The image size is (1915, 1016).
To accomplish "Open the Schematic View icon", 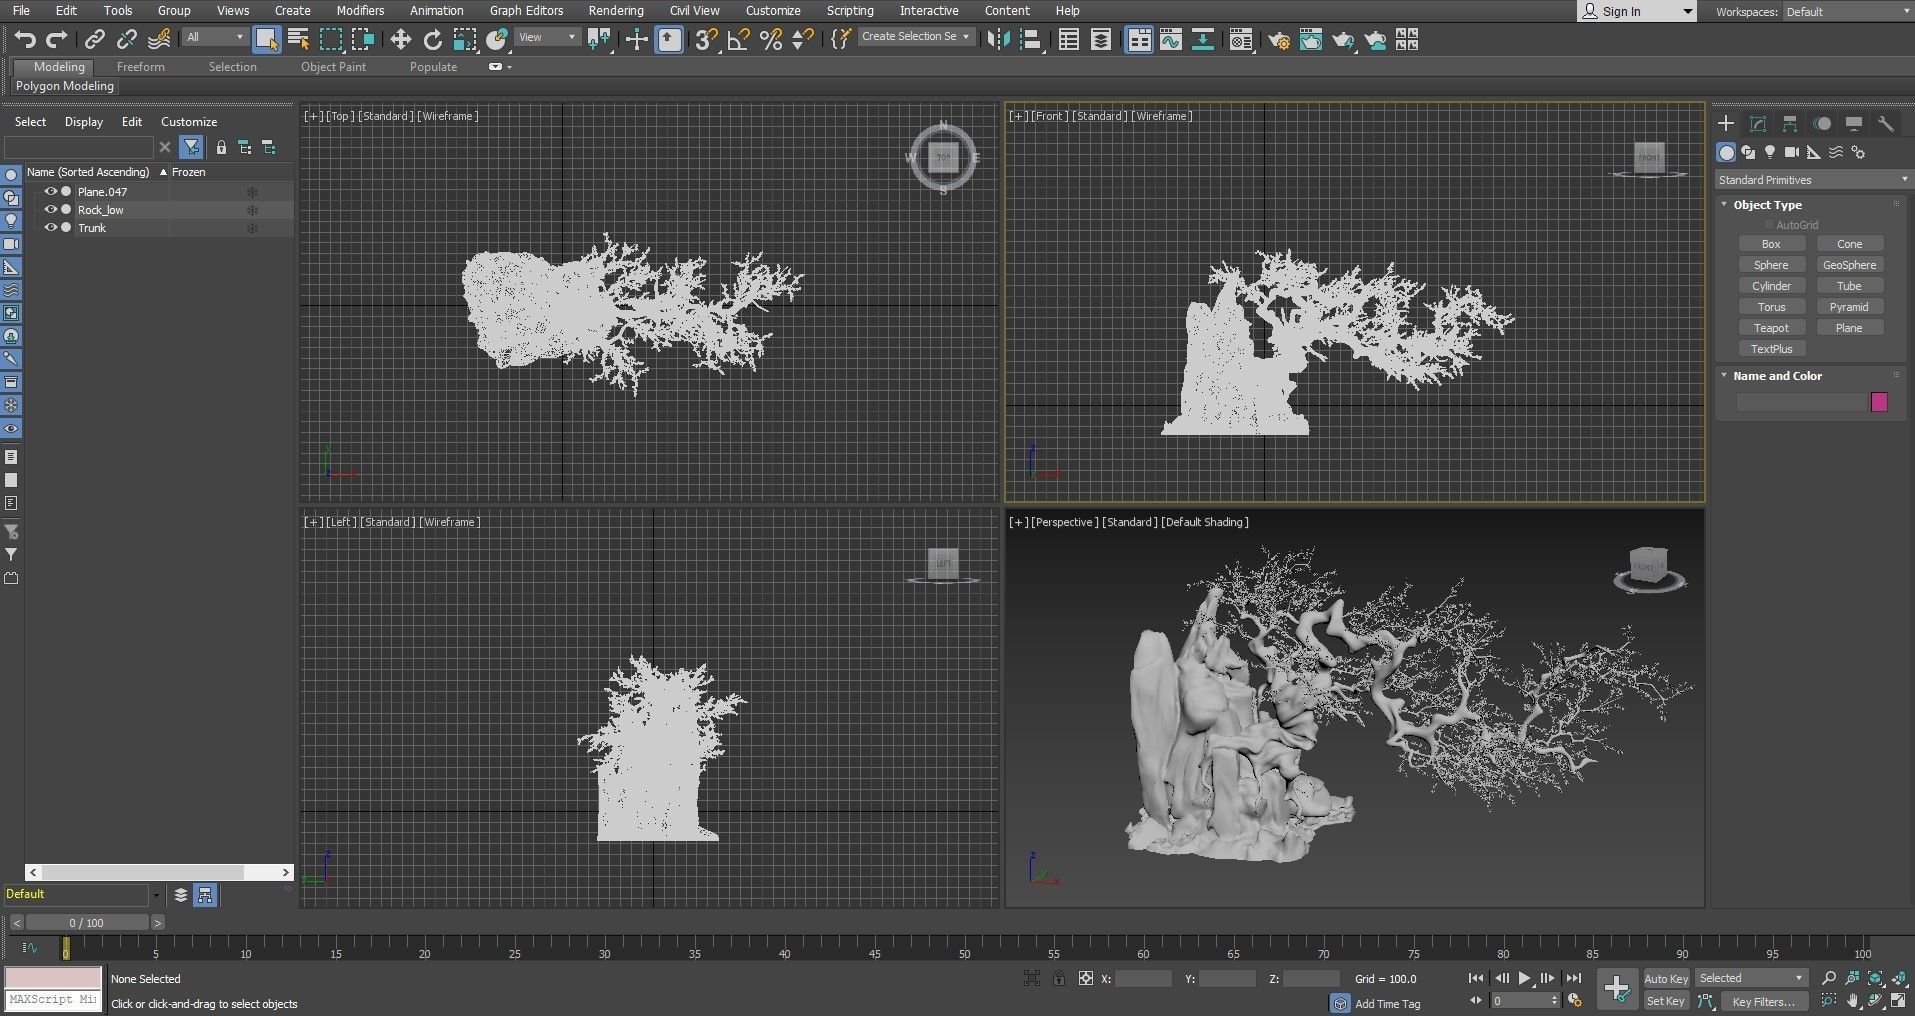I will coord(1203,39).
